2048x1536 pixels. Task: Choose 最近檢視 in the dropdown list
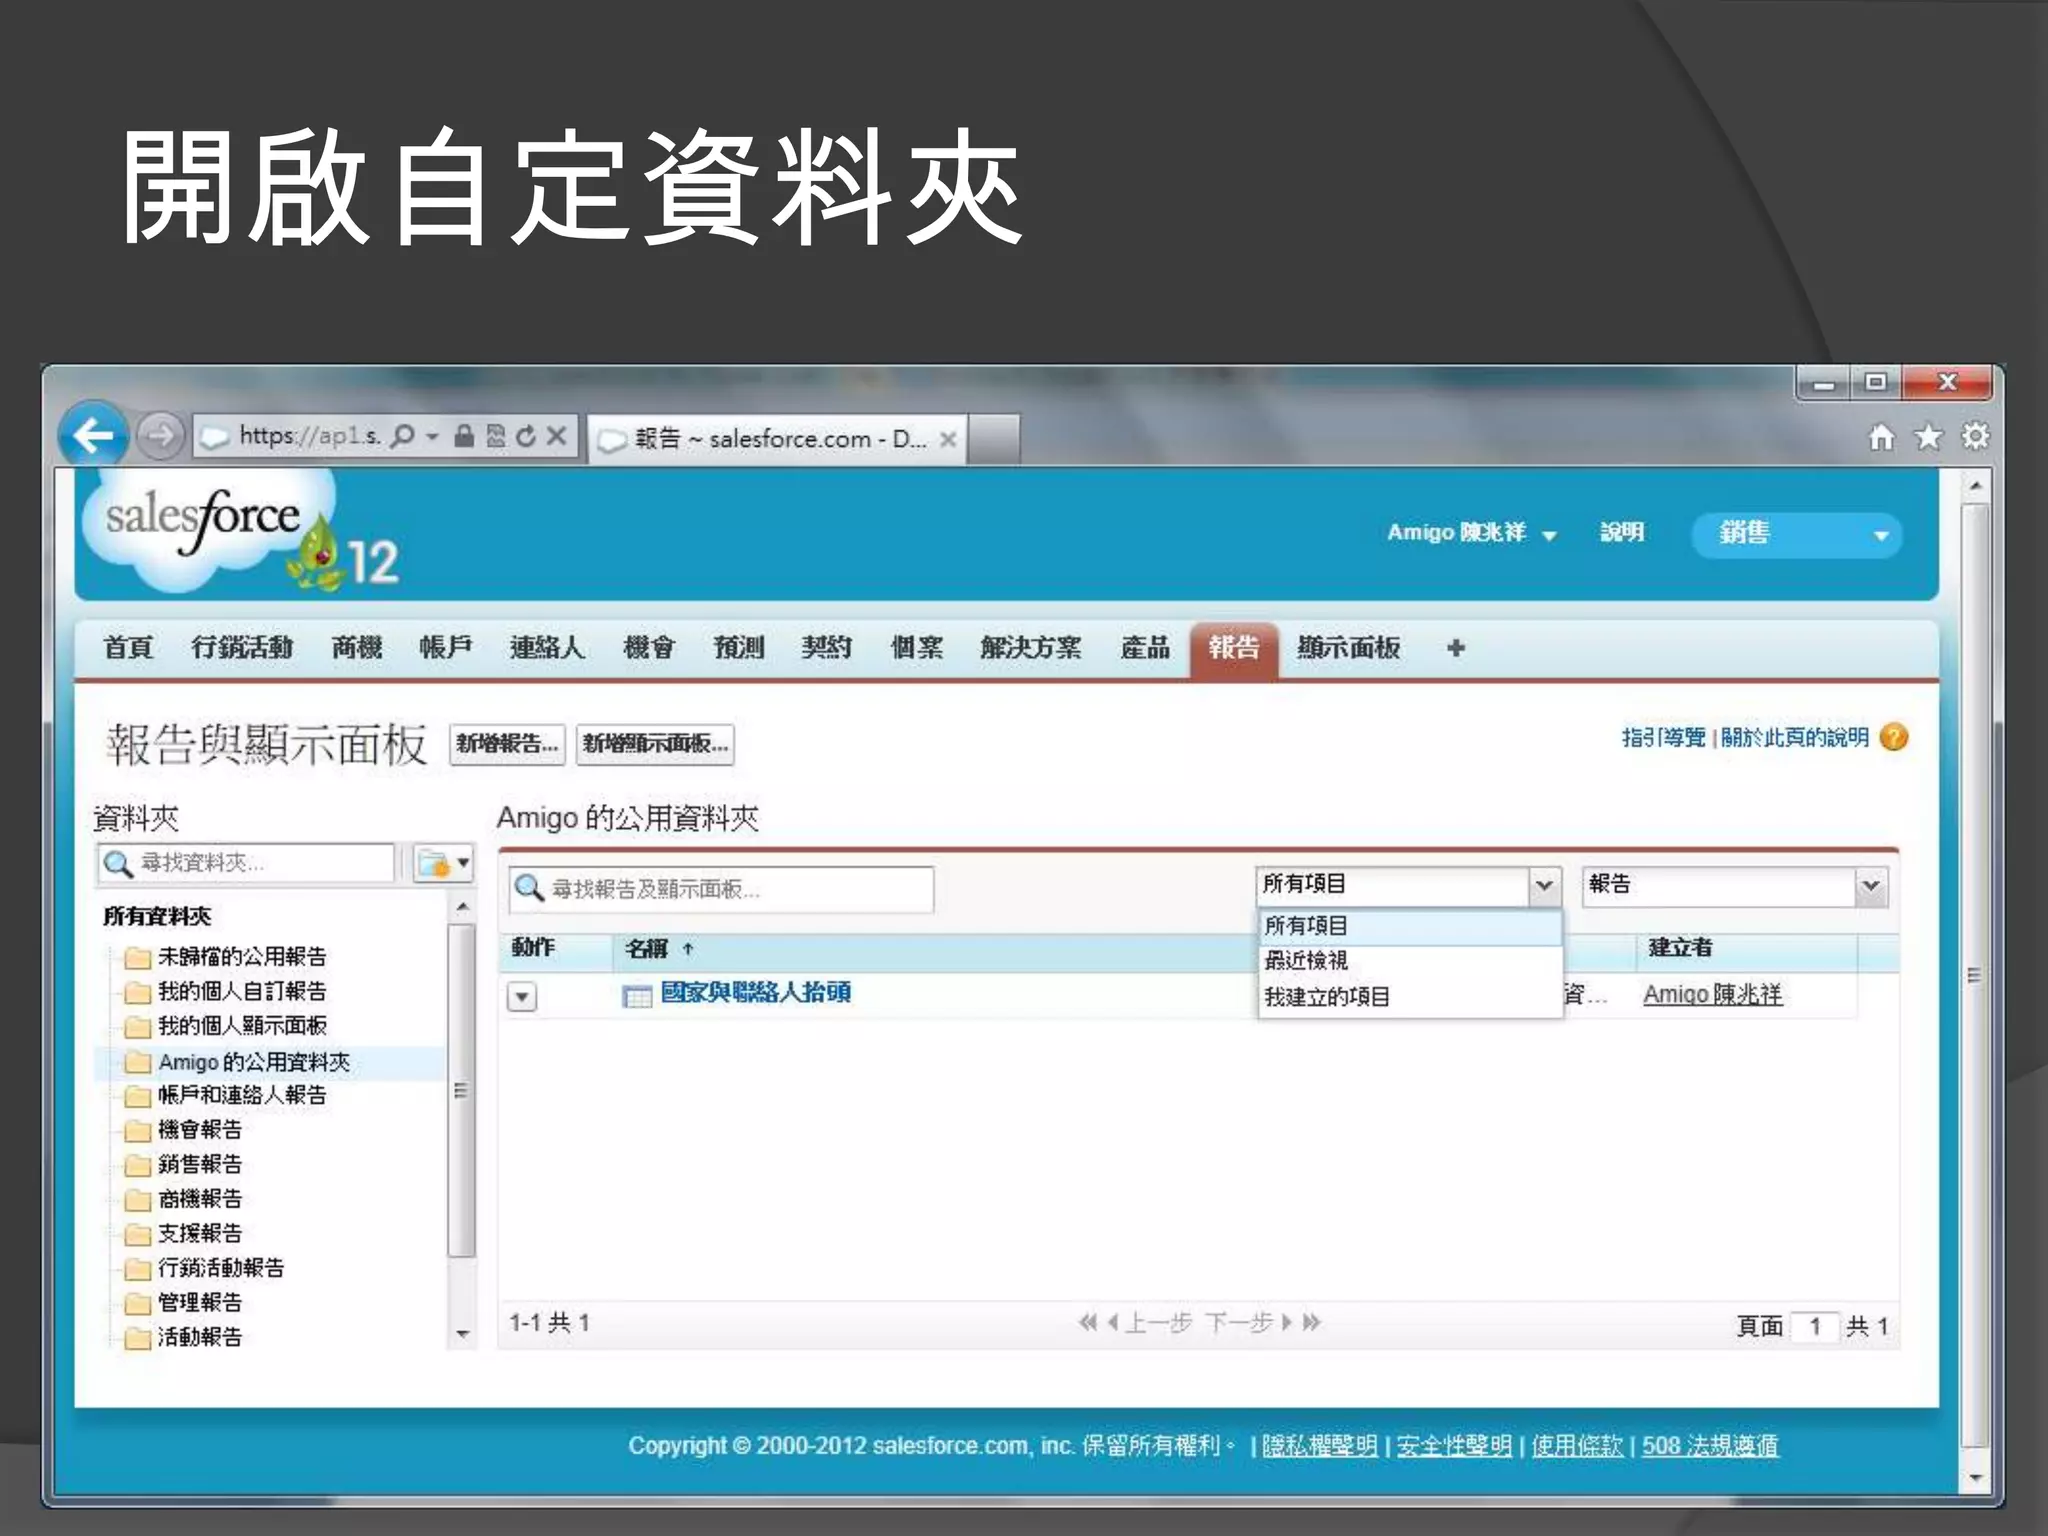[1410, 961]
